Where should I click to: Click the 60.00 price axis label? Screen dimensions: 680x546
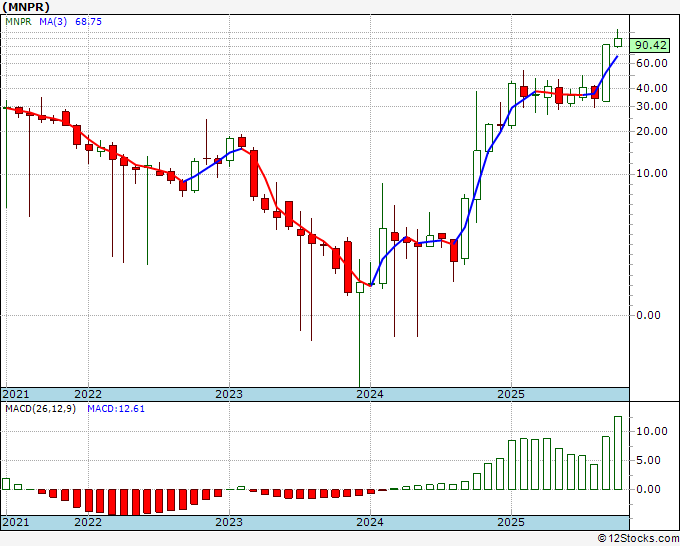tap(651, 63)
